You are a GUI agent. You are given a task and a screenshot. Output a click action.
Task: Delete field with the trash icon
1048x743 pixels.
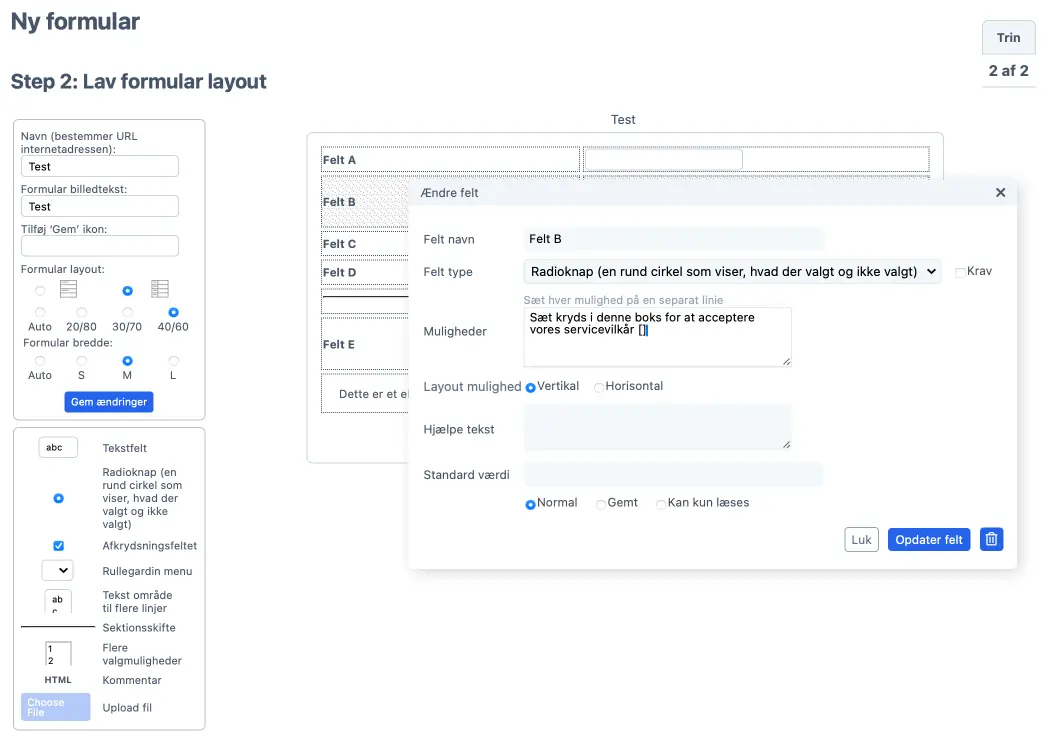991,539
